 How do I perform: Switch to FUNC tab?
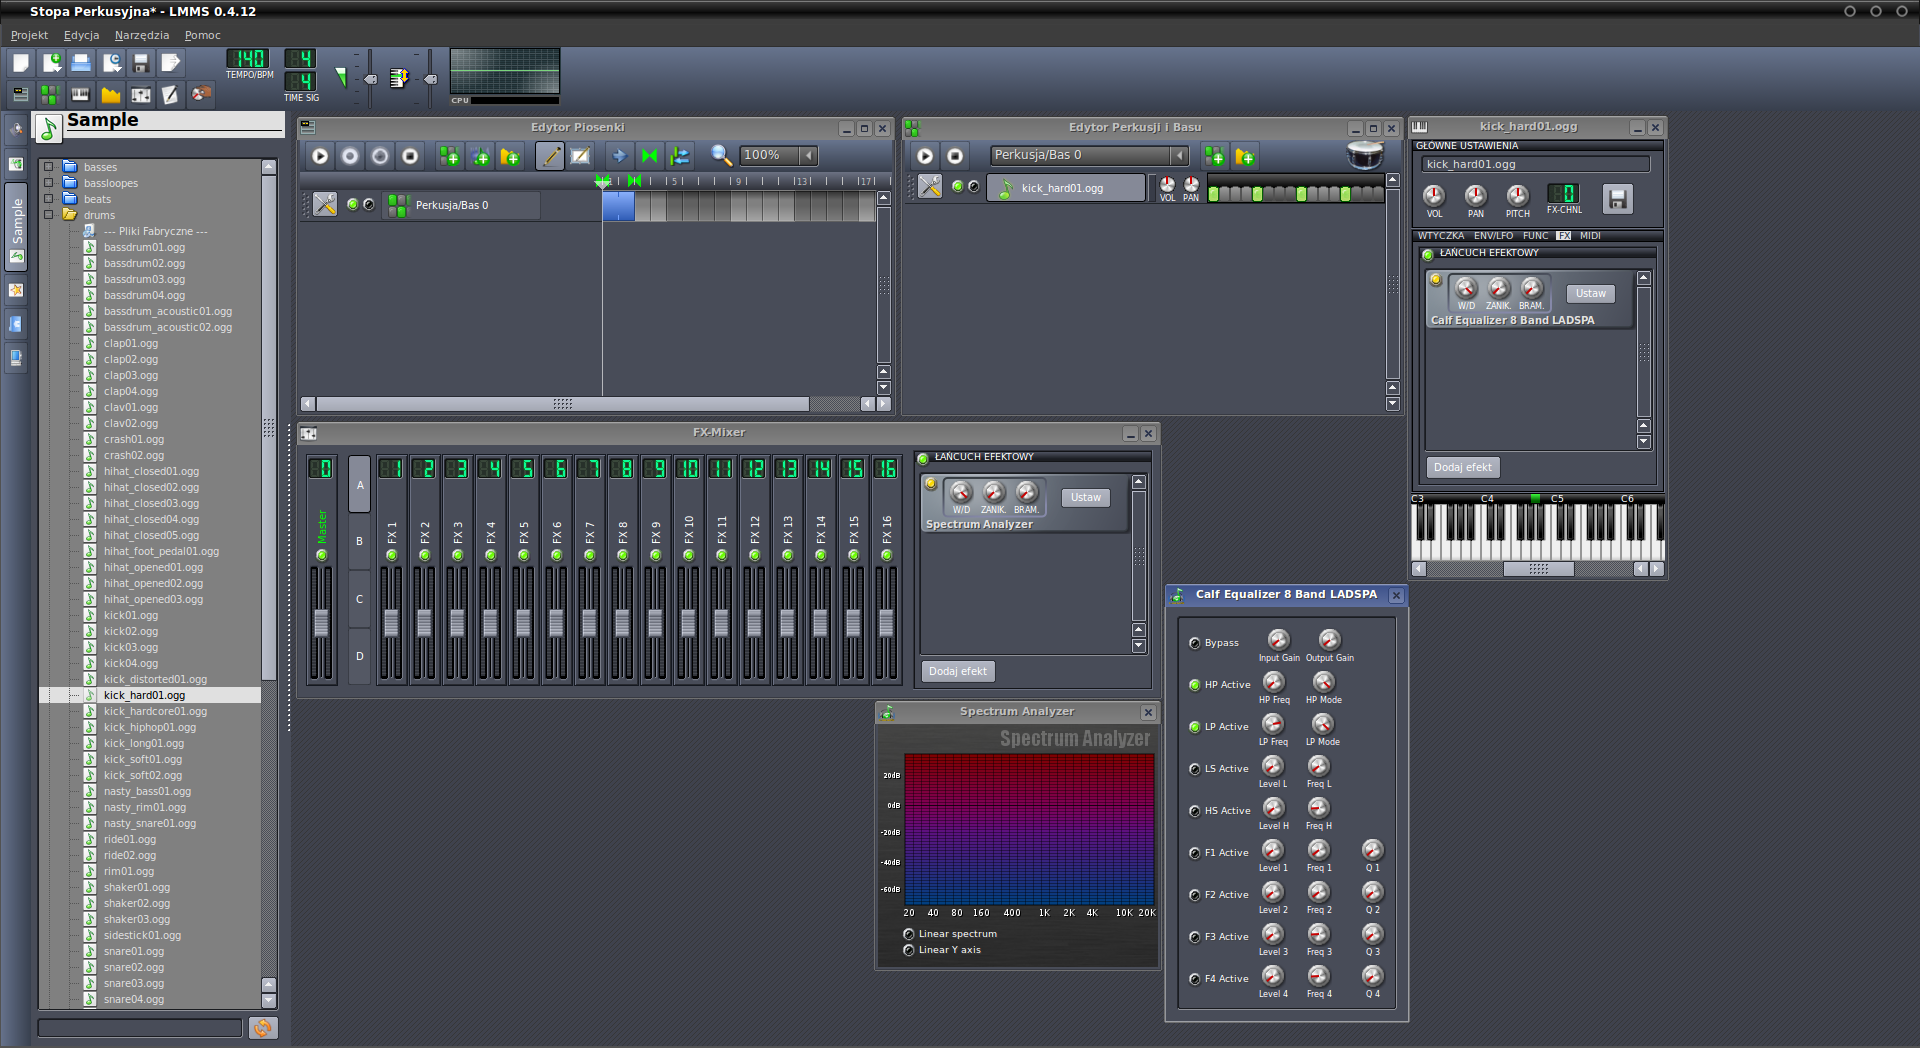point(1535,236)
